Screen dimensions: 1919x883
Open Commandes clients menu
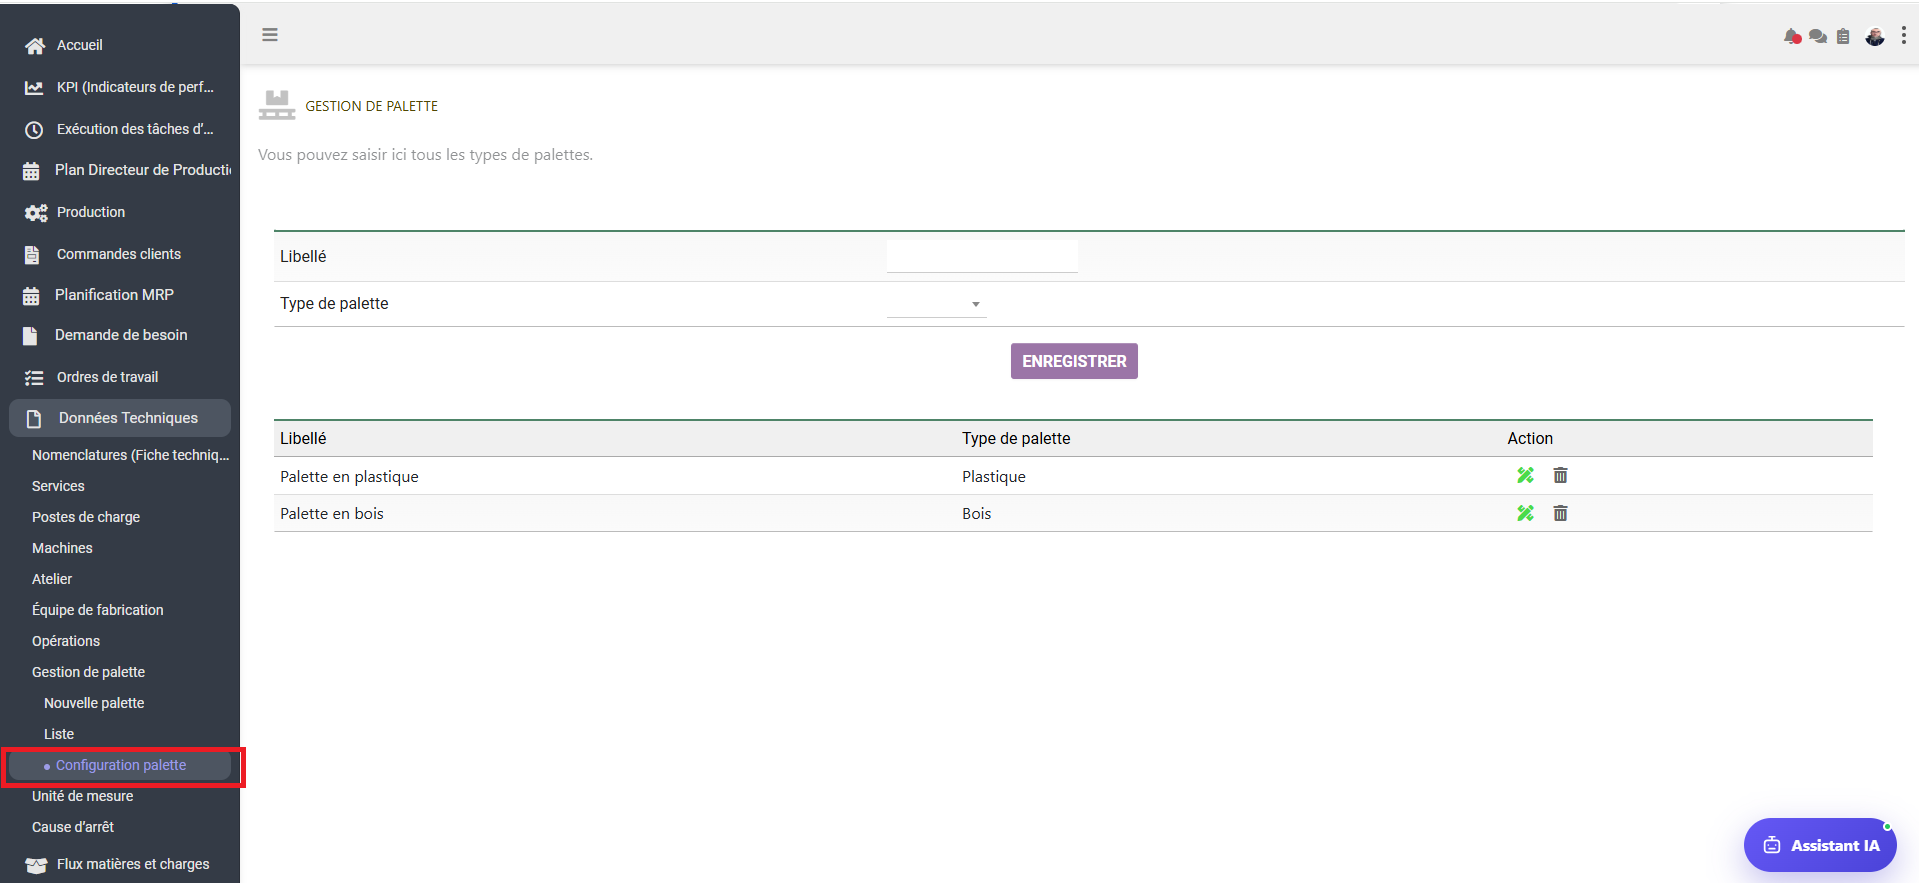point(118,254)
